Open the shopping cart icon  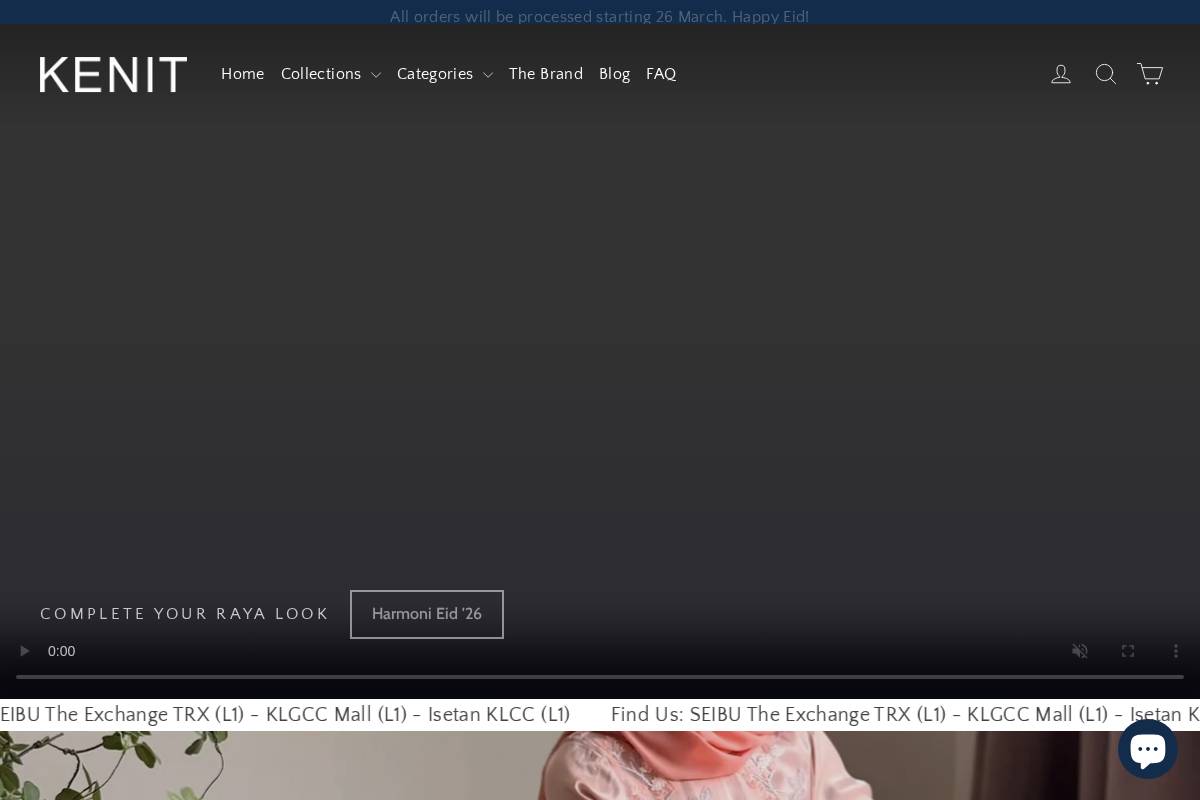1150,74
